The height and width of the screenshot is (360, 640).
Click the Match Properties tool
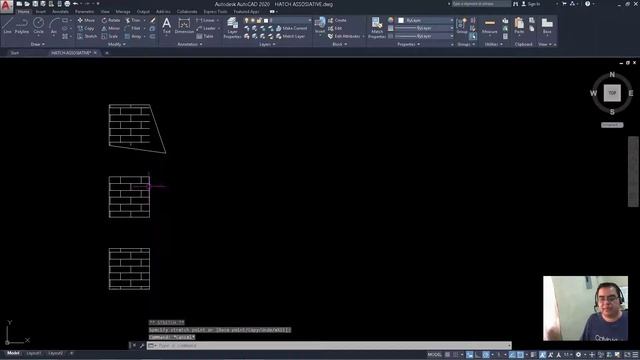(376, 28)
